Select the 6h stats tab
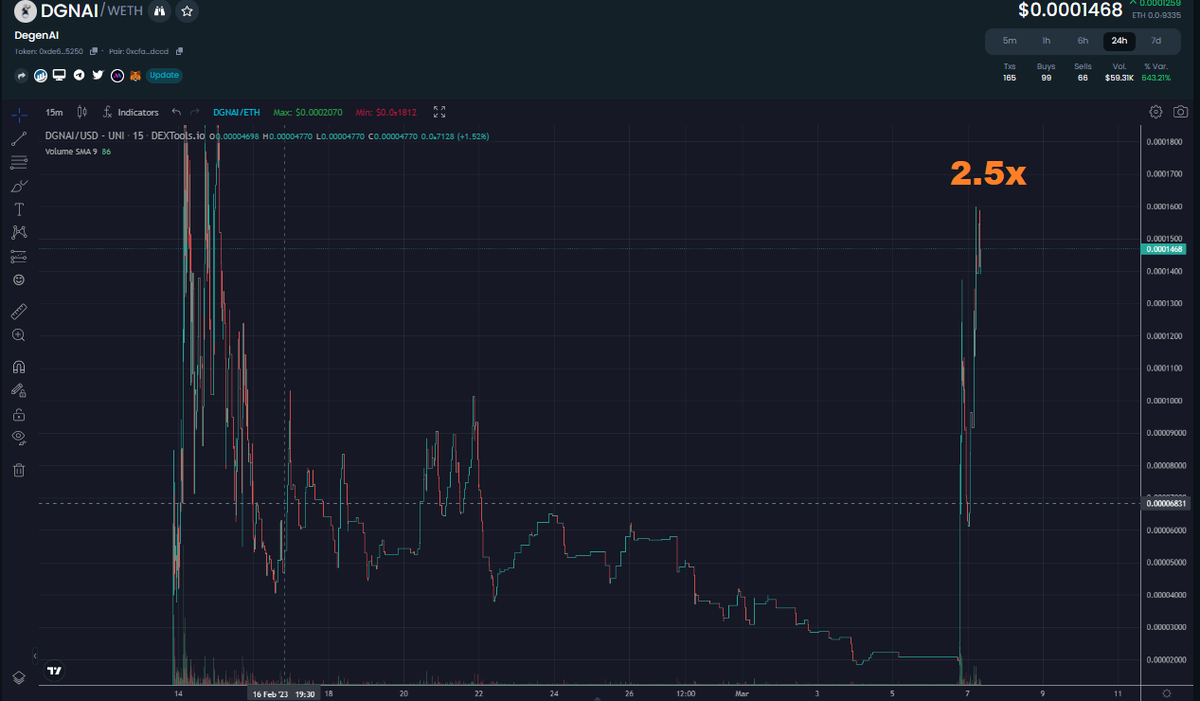 [1082, 41]
